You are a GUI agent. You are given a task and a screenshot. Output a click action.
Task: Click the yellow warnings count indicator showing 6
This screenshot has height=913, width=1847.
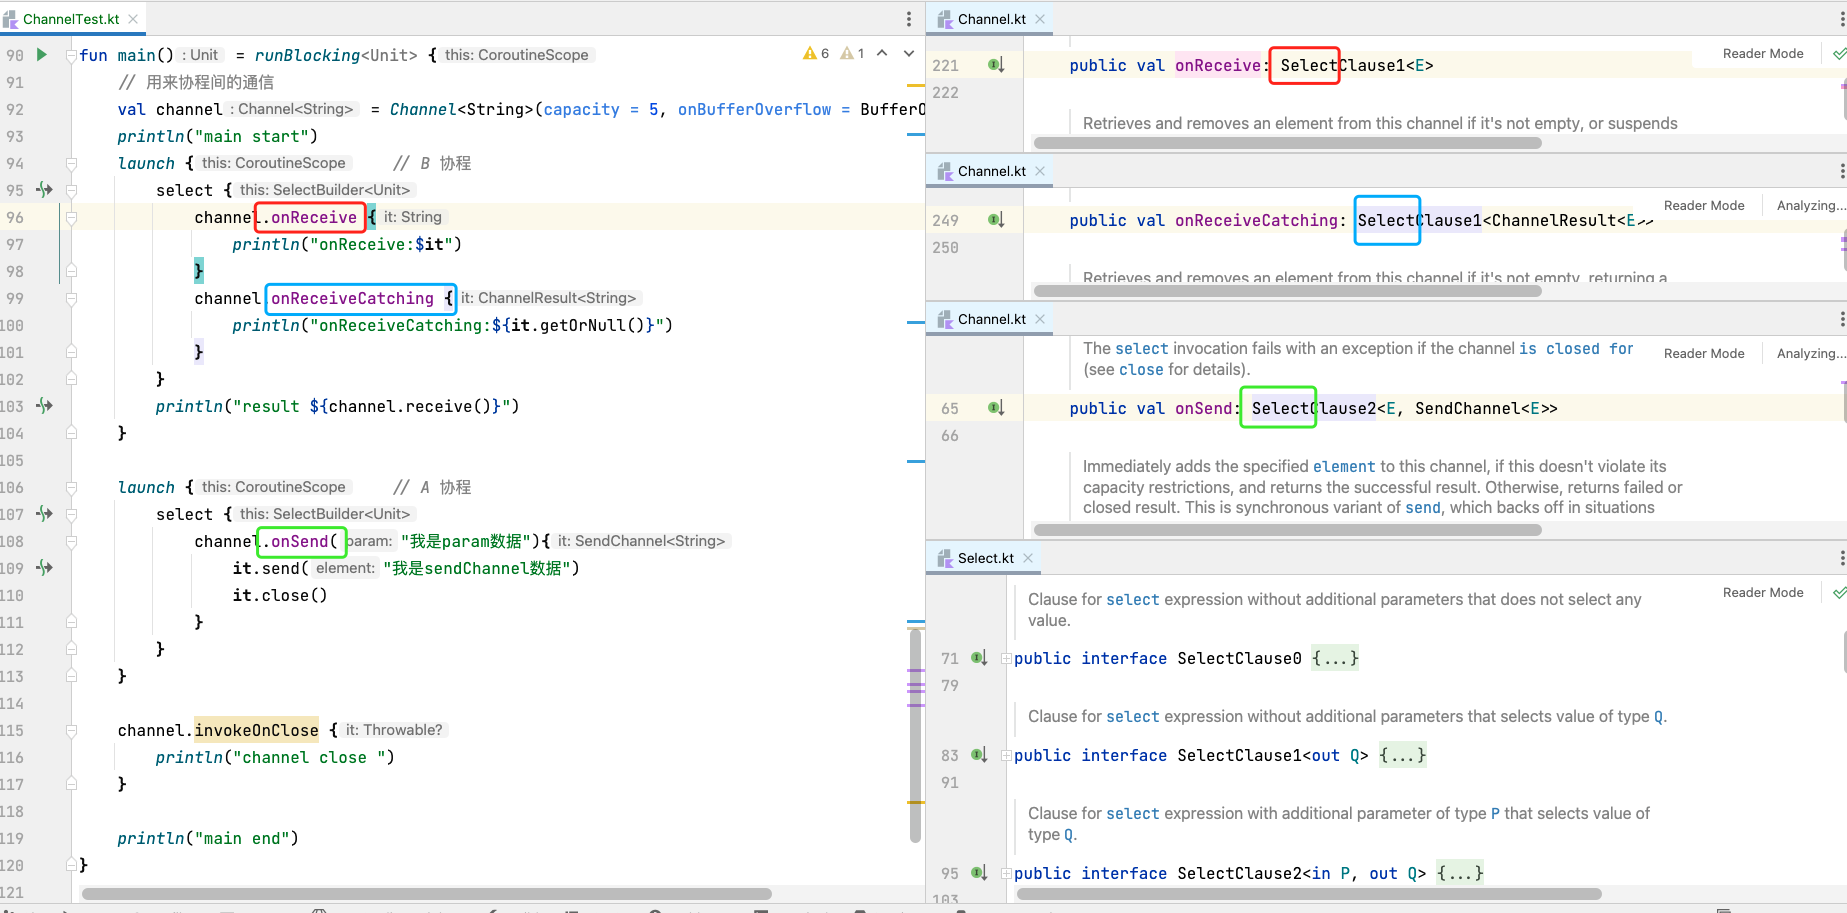tap(816, 54)
